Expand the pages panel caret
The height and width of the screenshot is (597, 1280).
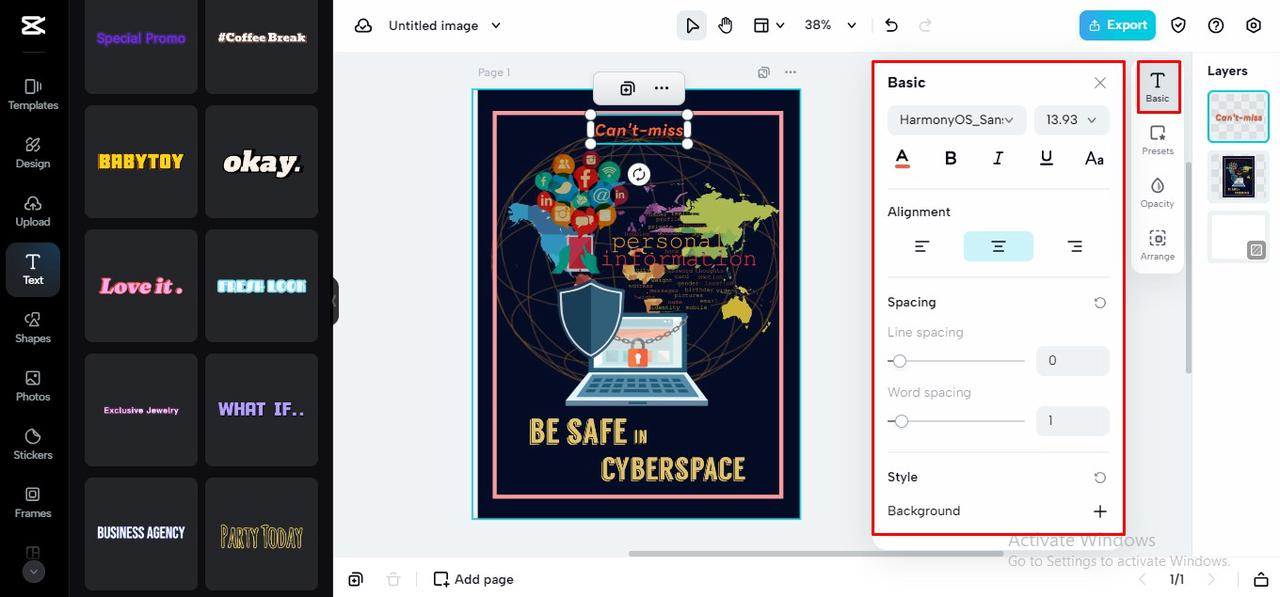click(x=1259, y=579)
